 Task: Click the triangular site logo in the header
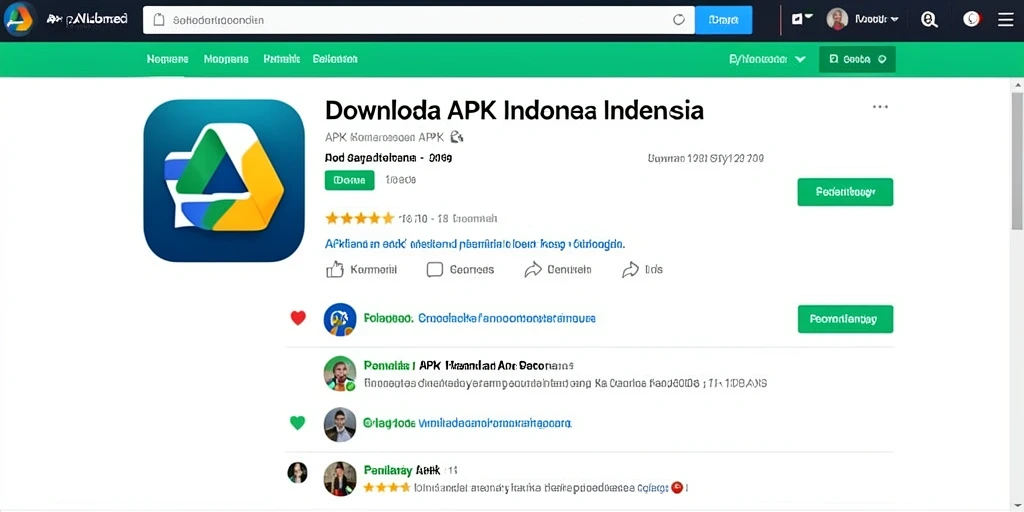(x=18, y=20)
